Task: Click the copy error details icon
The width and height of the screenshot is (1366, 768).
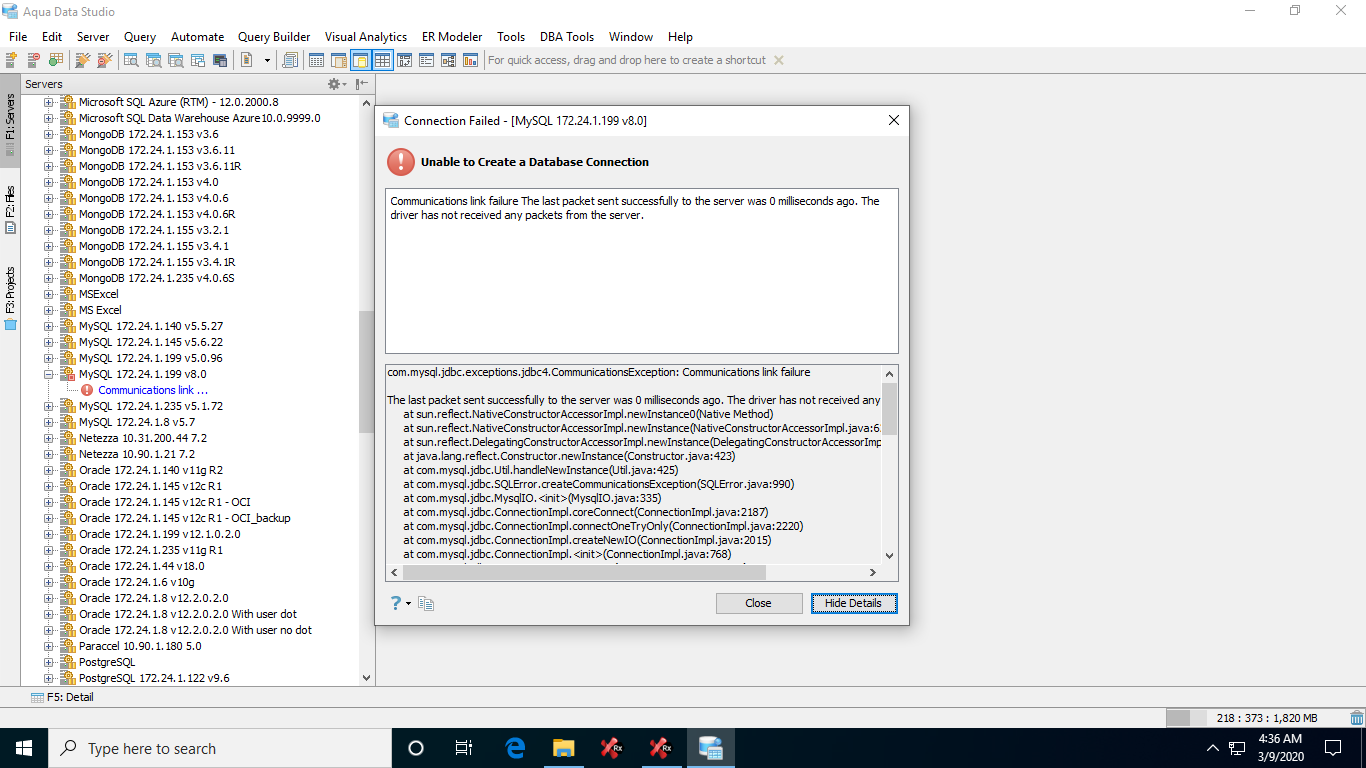Action: (426, 603)
